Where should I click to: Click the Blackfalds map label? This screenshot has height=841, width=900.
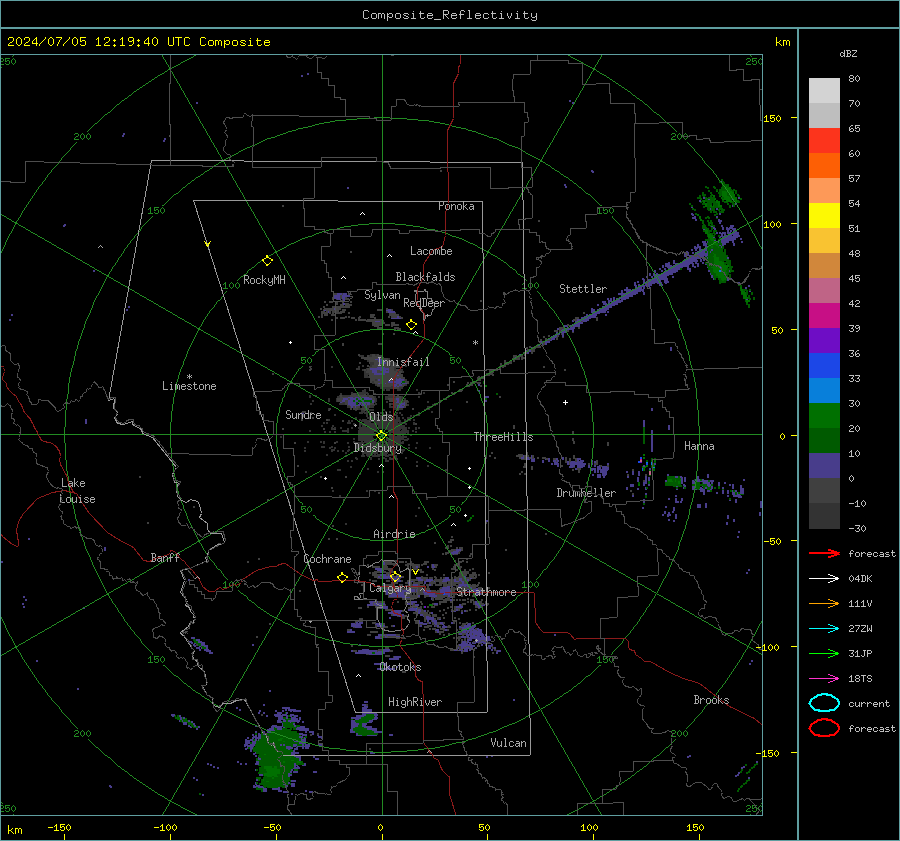tap(425, 277)
